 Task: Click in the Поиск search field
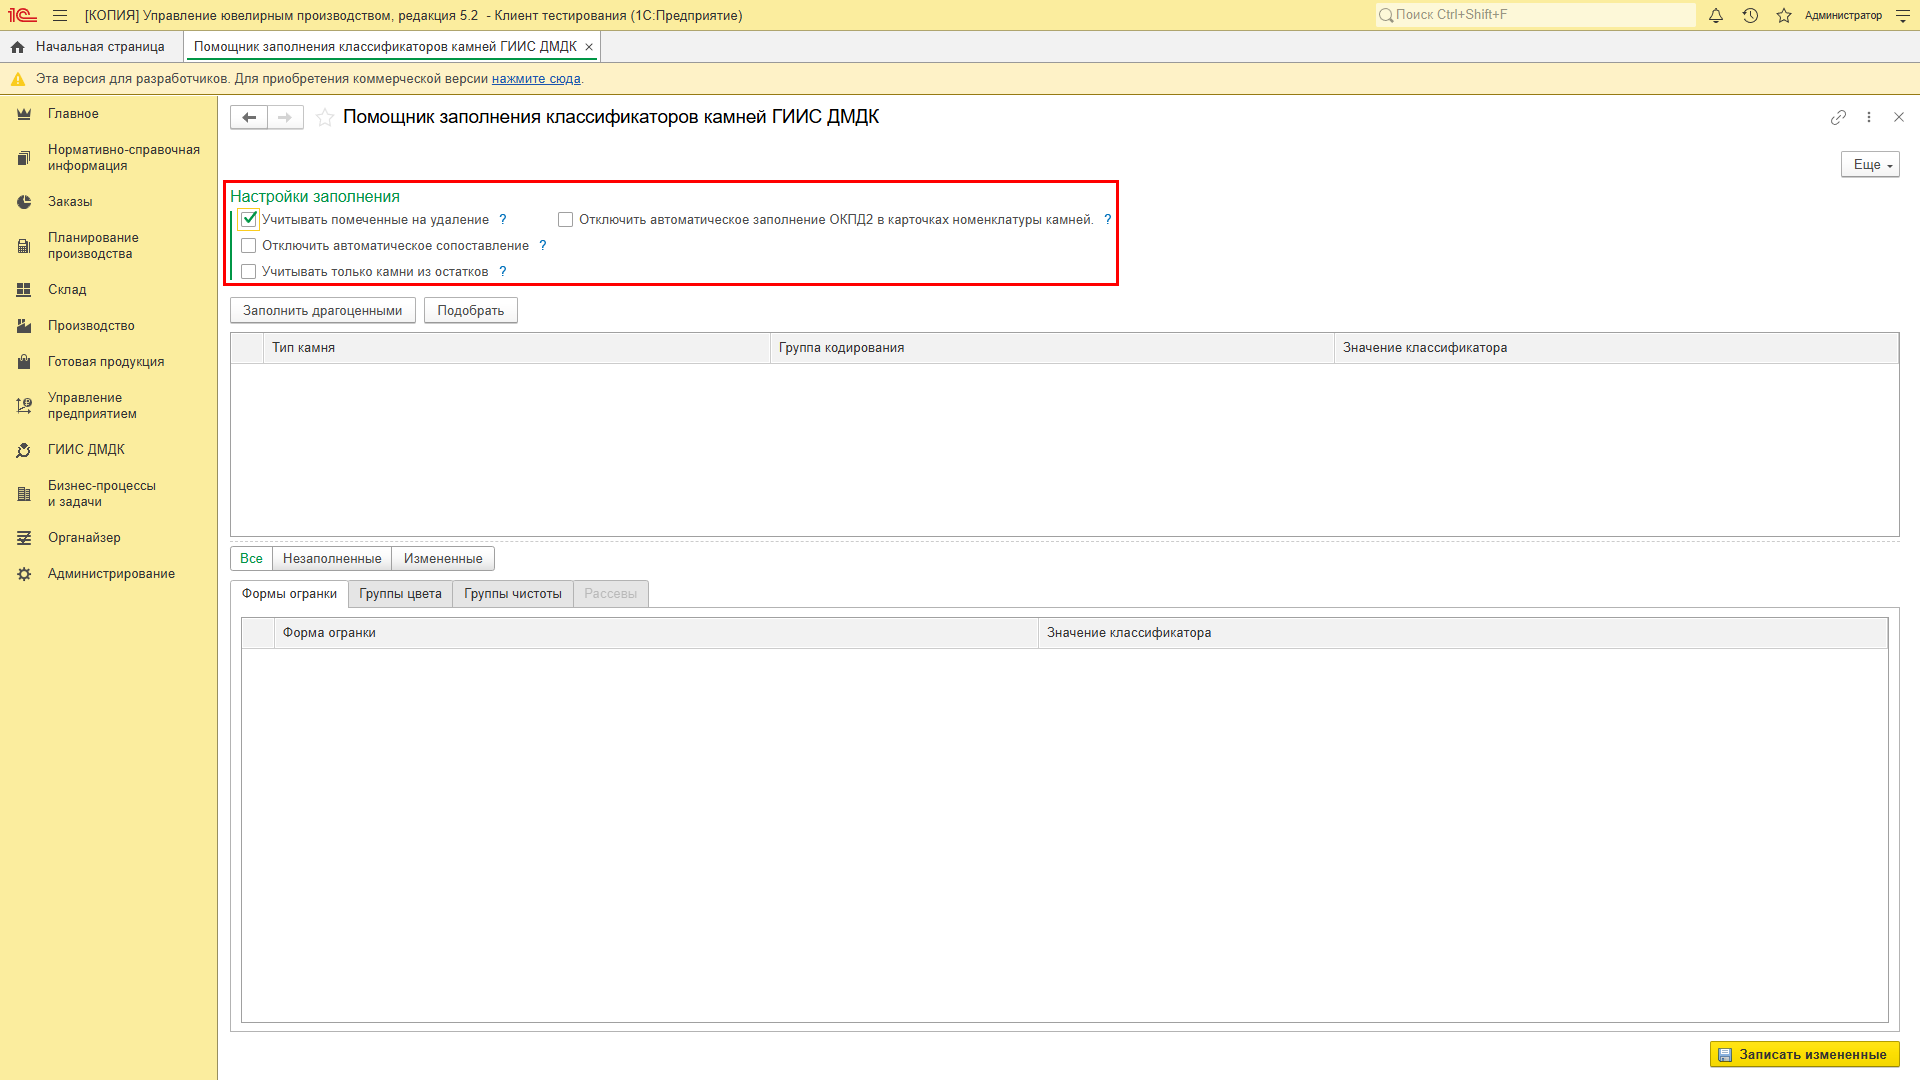[x=1535, y=15]
